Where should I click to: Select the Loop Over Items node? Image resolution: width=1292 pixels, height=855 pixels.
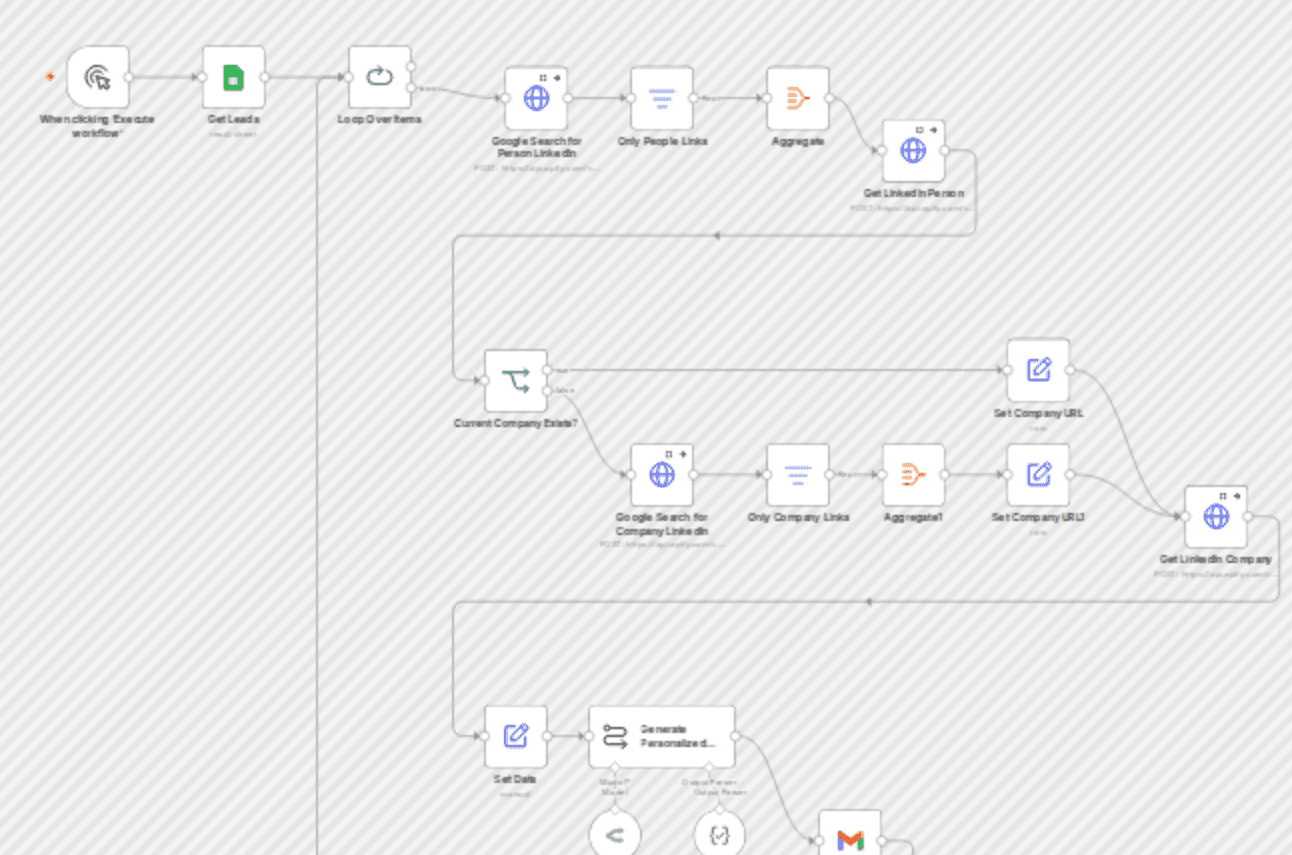[380, 77]
